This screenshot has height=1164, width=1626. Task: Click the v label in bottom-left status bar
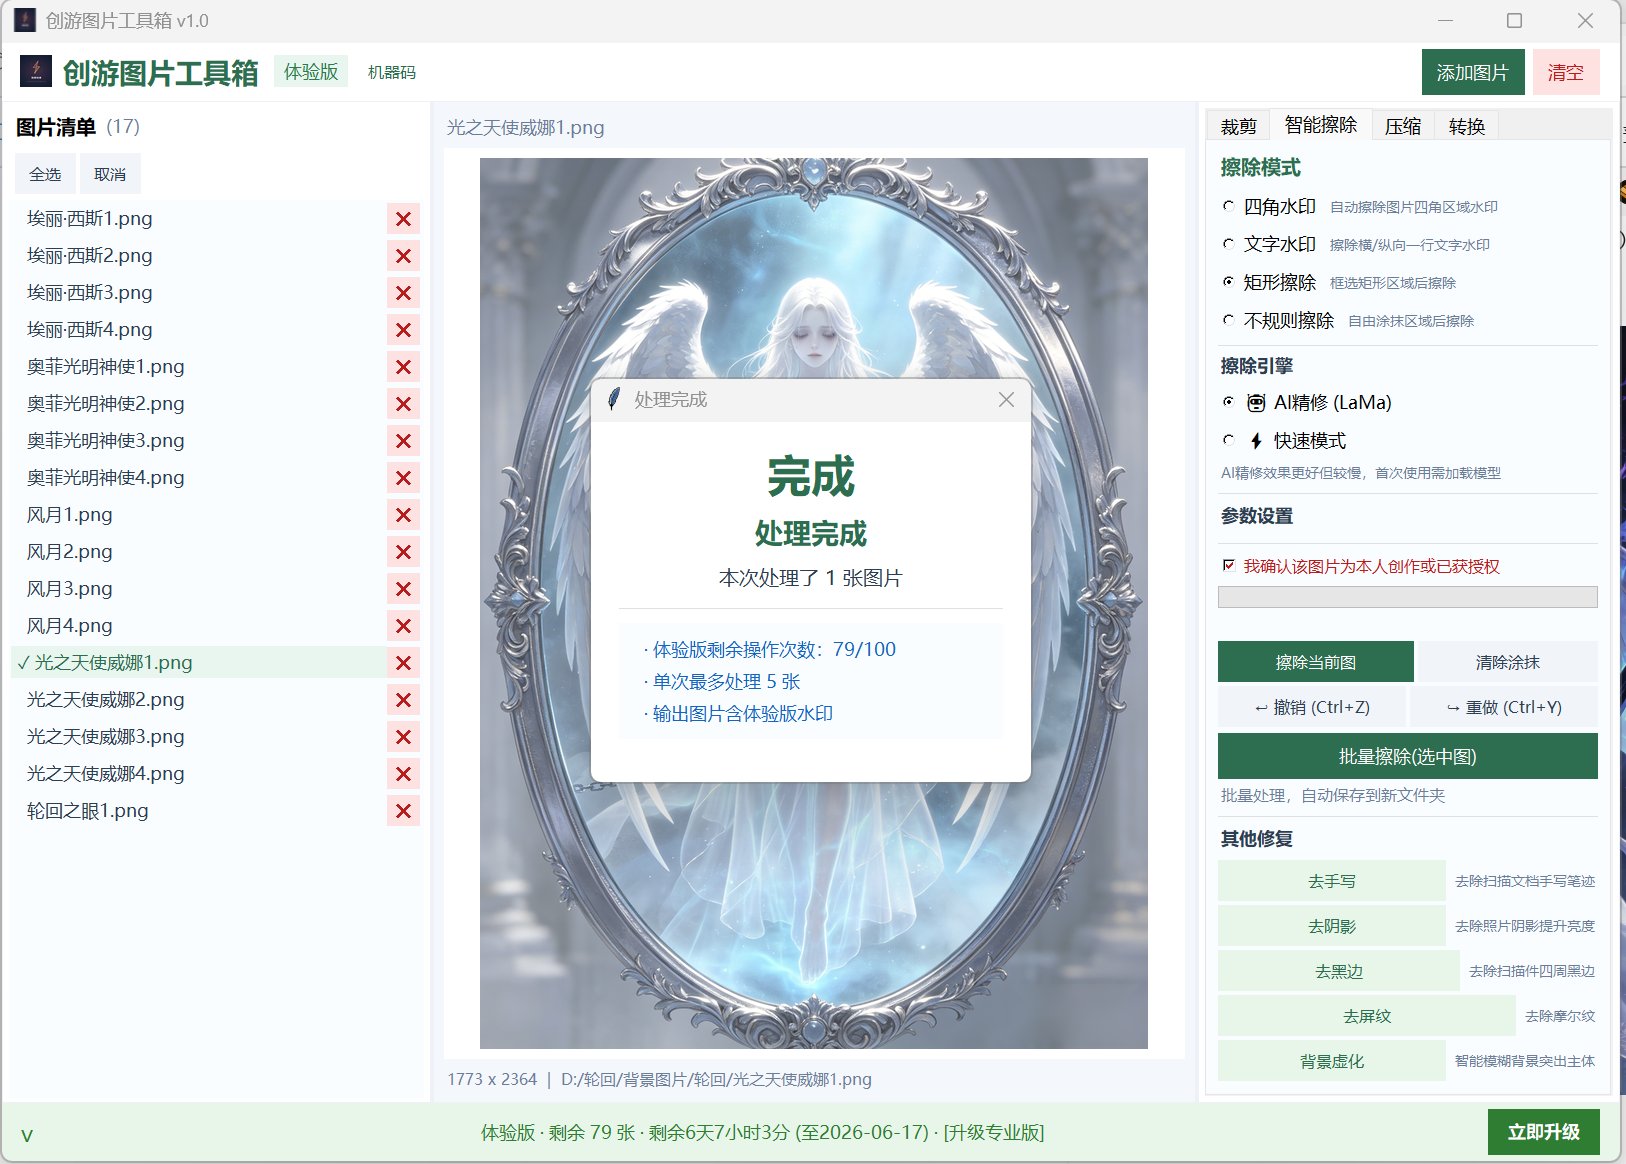coord(27,1135)
